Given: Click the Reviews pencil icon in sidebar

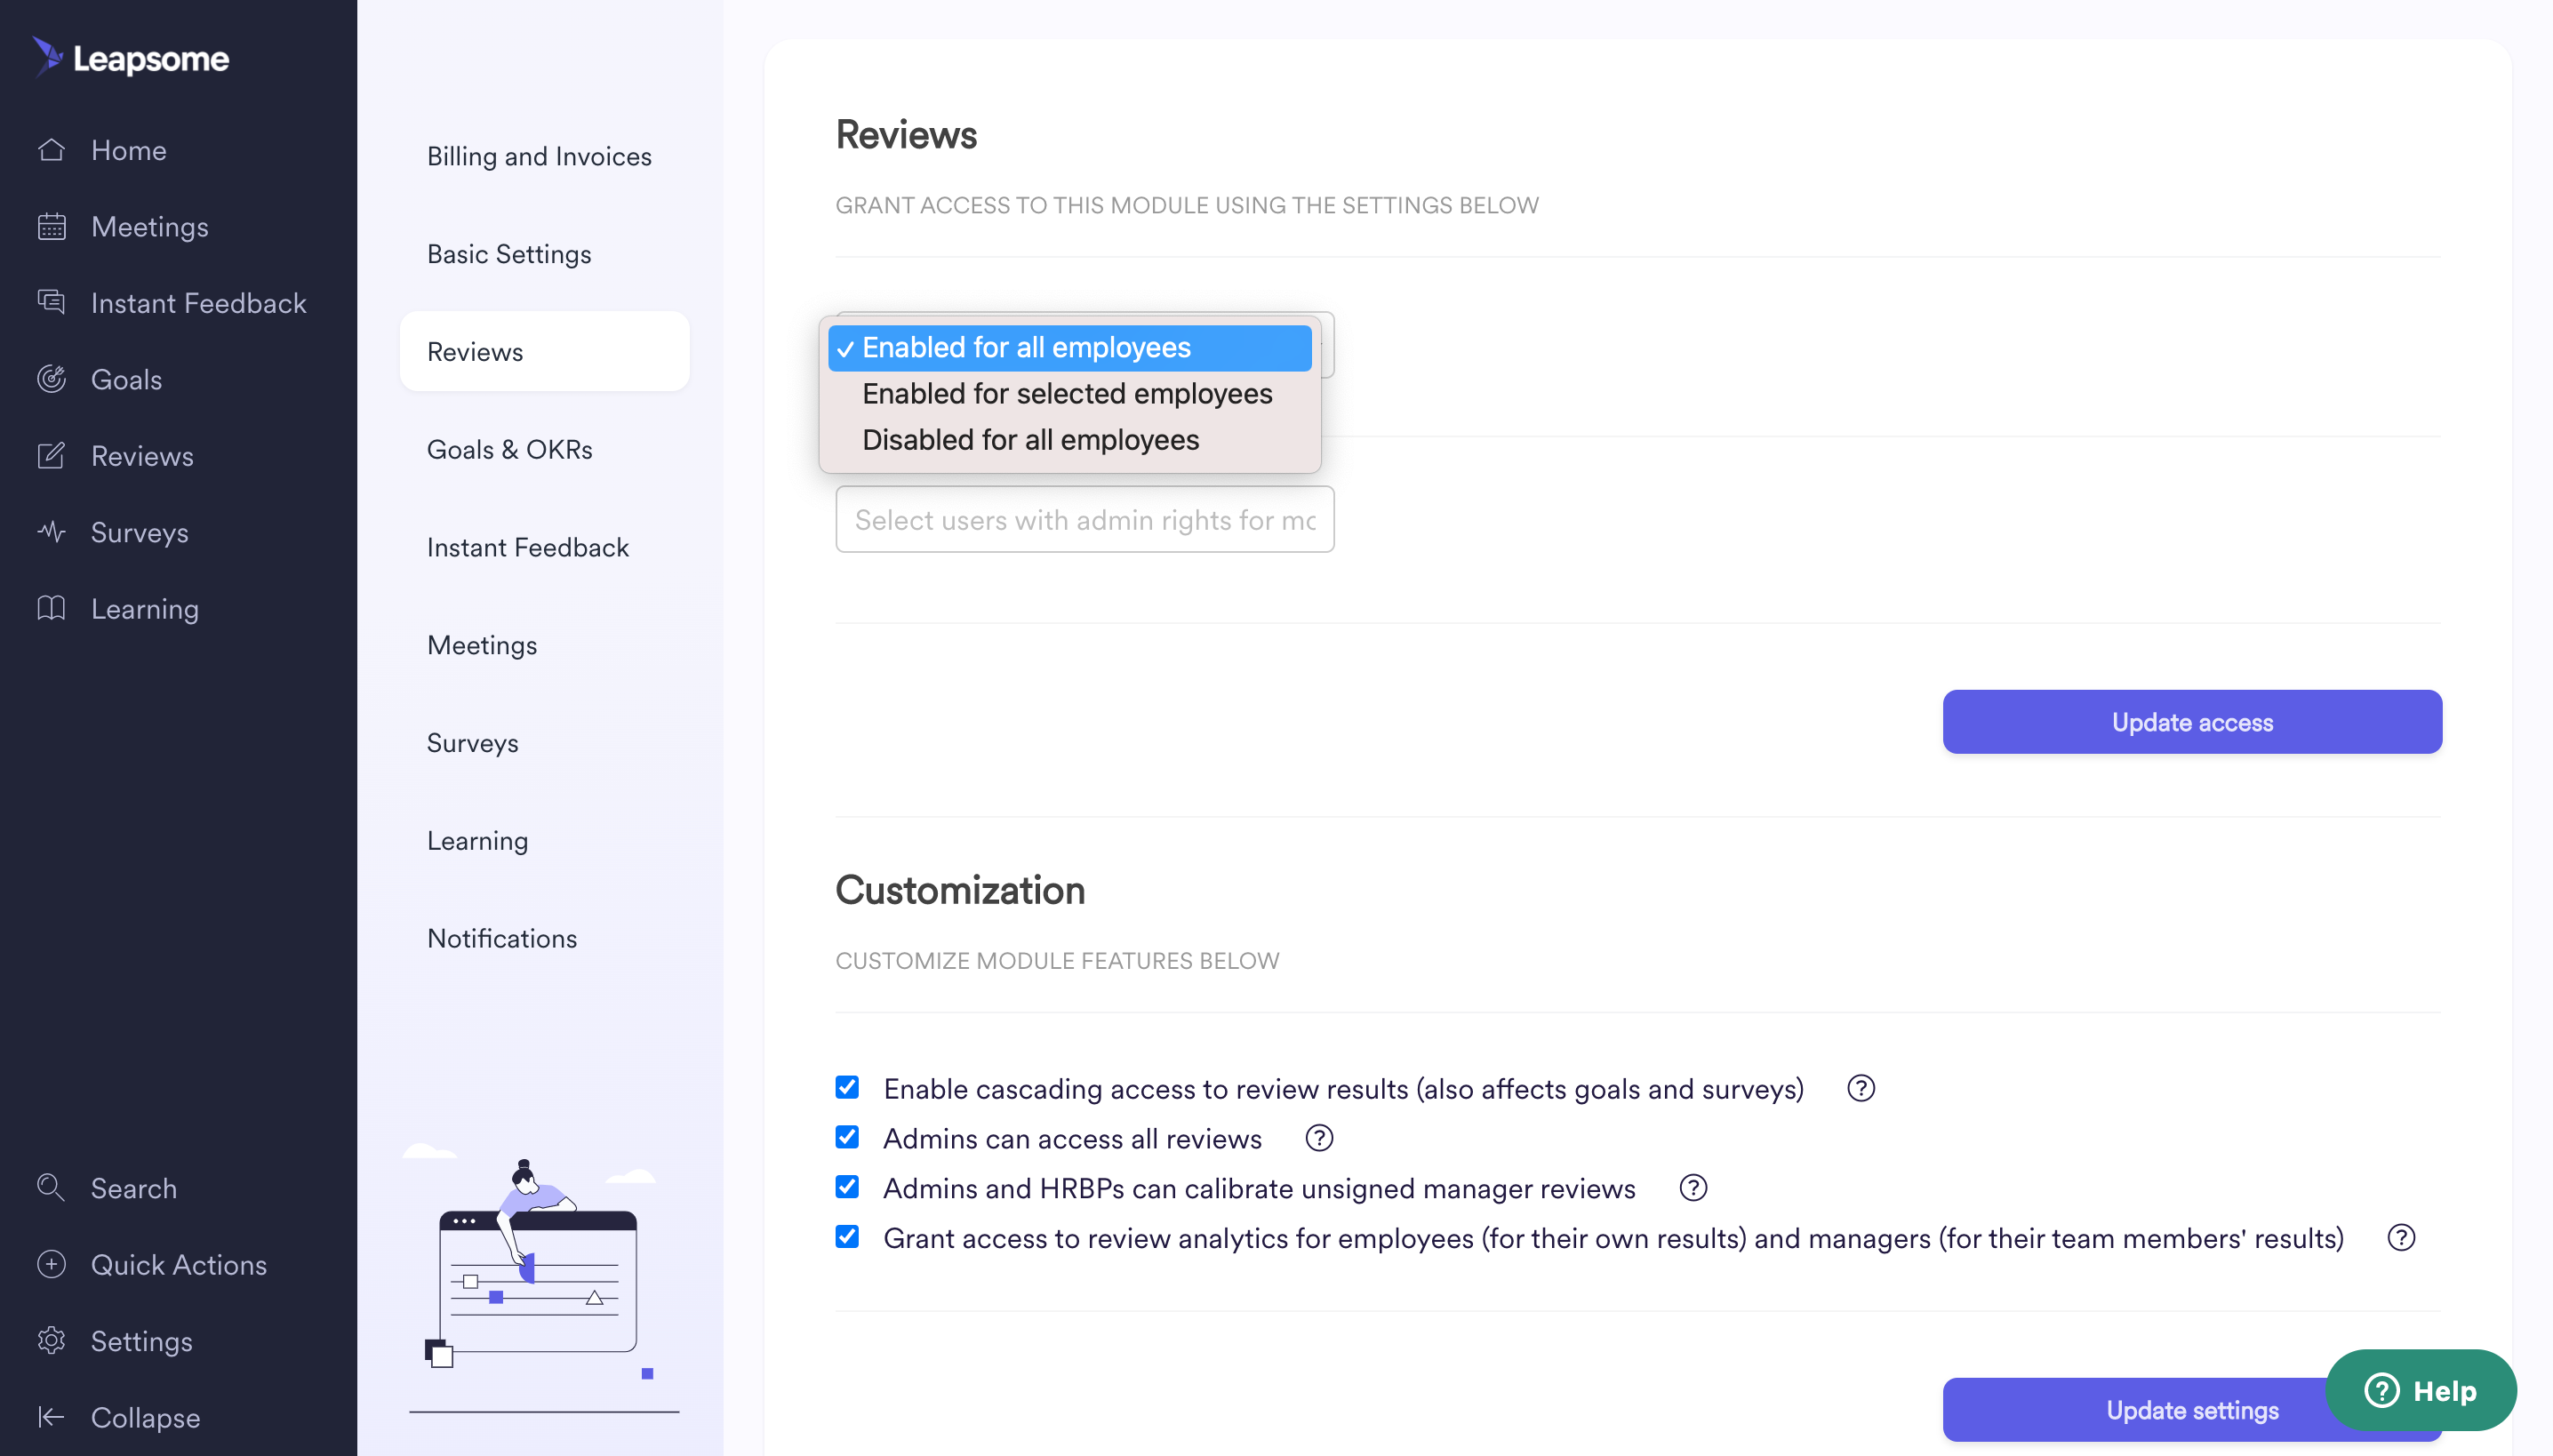Looking at the screenshot, I should pos(51,456).
